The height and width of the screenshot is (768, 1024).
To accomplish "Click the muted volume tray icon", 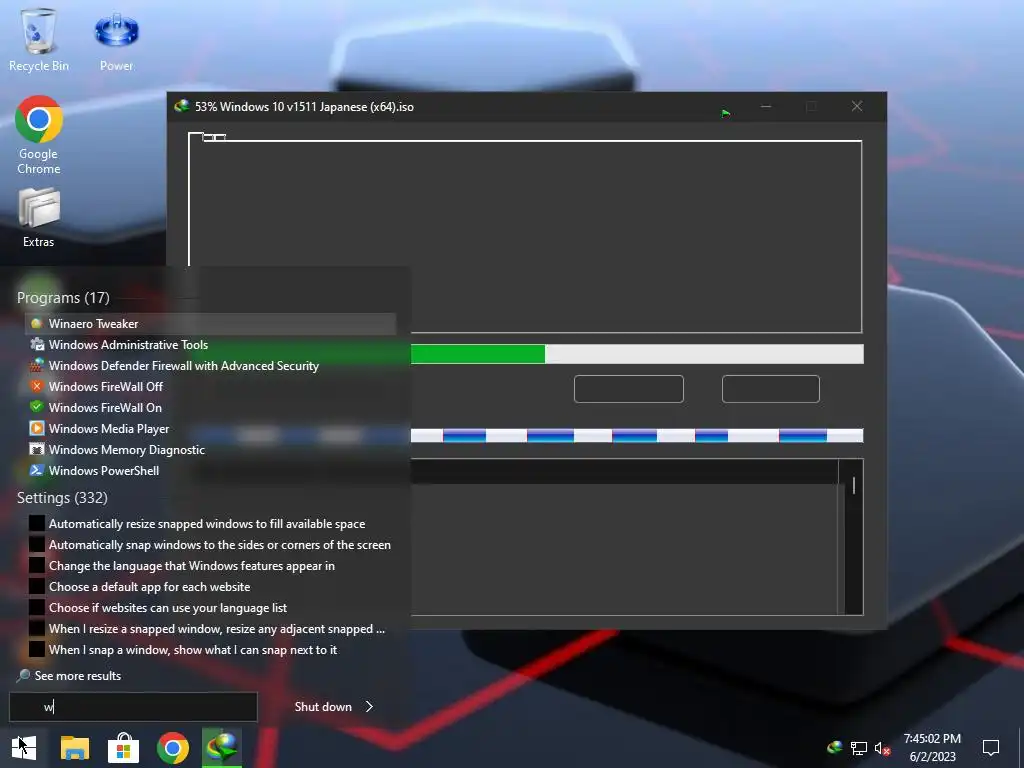I will click(883, 748).
